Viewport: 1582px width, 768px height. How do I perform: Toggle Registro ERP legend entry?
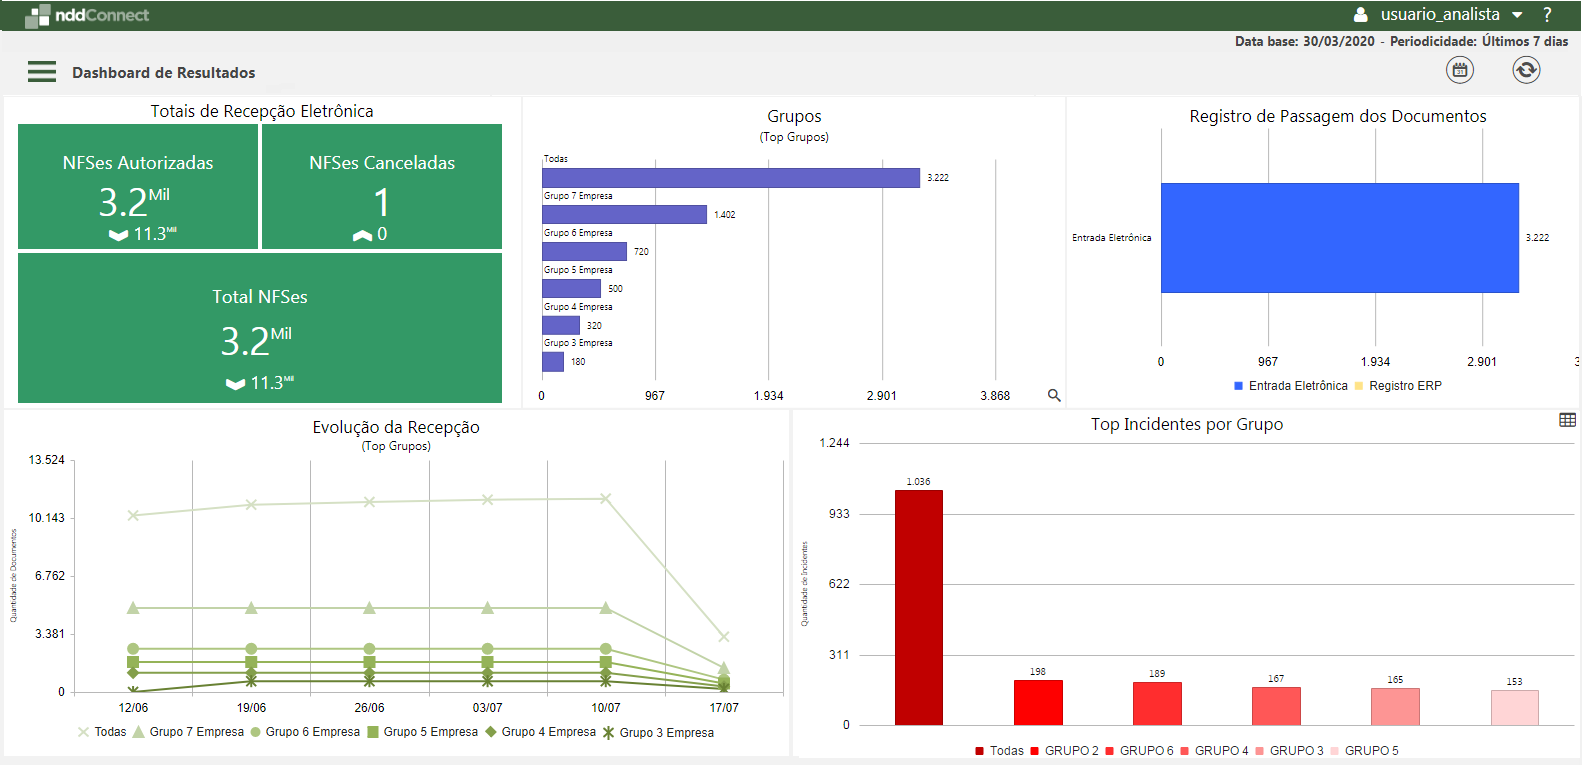coord(1398,386)
